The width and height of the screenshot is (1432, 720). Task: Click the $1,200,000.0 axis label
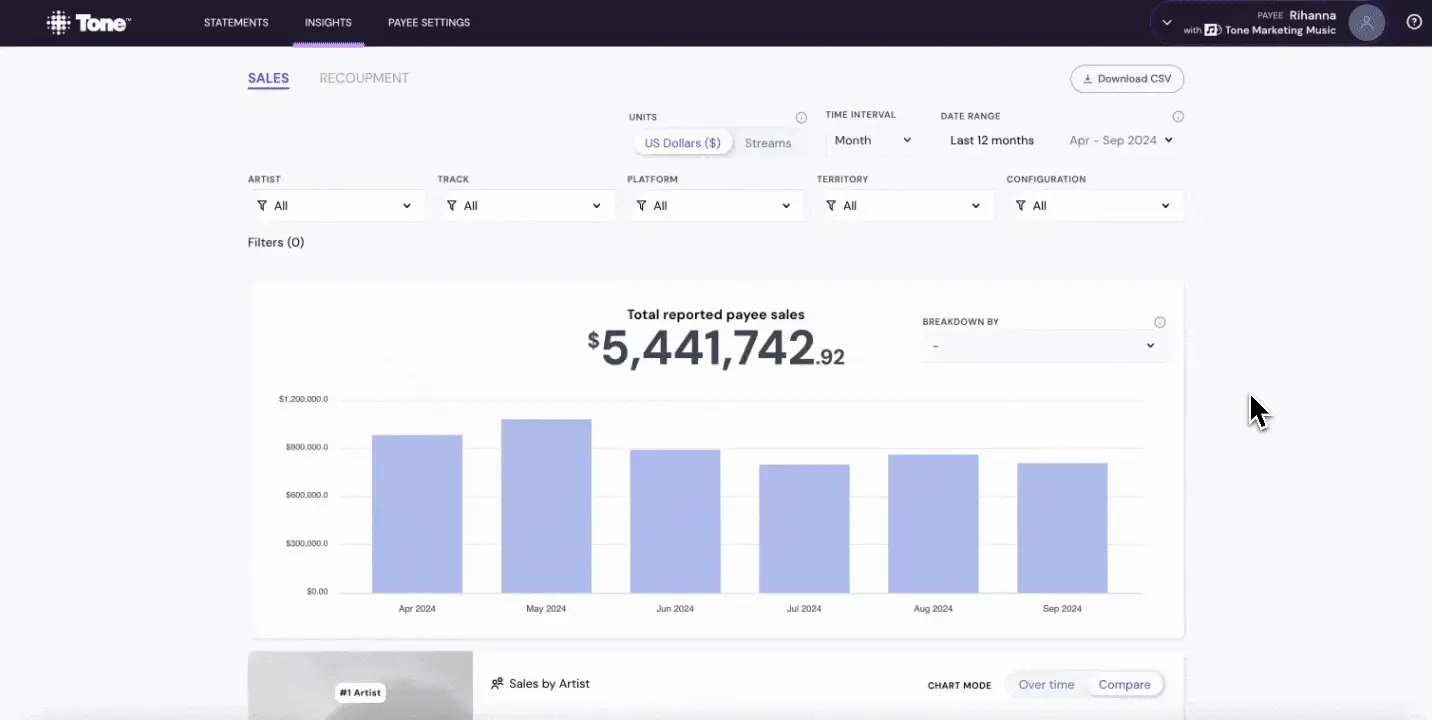tap(303, 399)
